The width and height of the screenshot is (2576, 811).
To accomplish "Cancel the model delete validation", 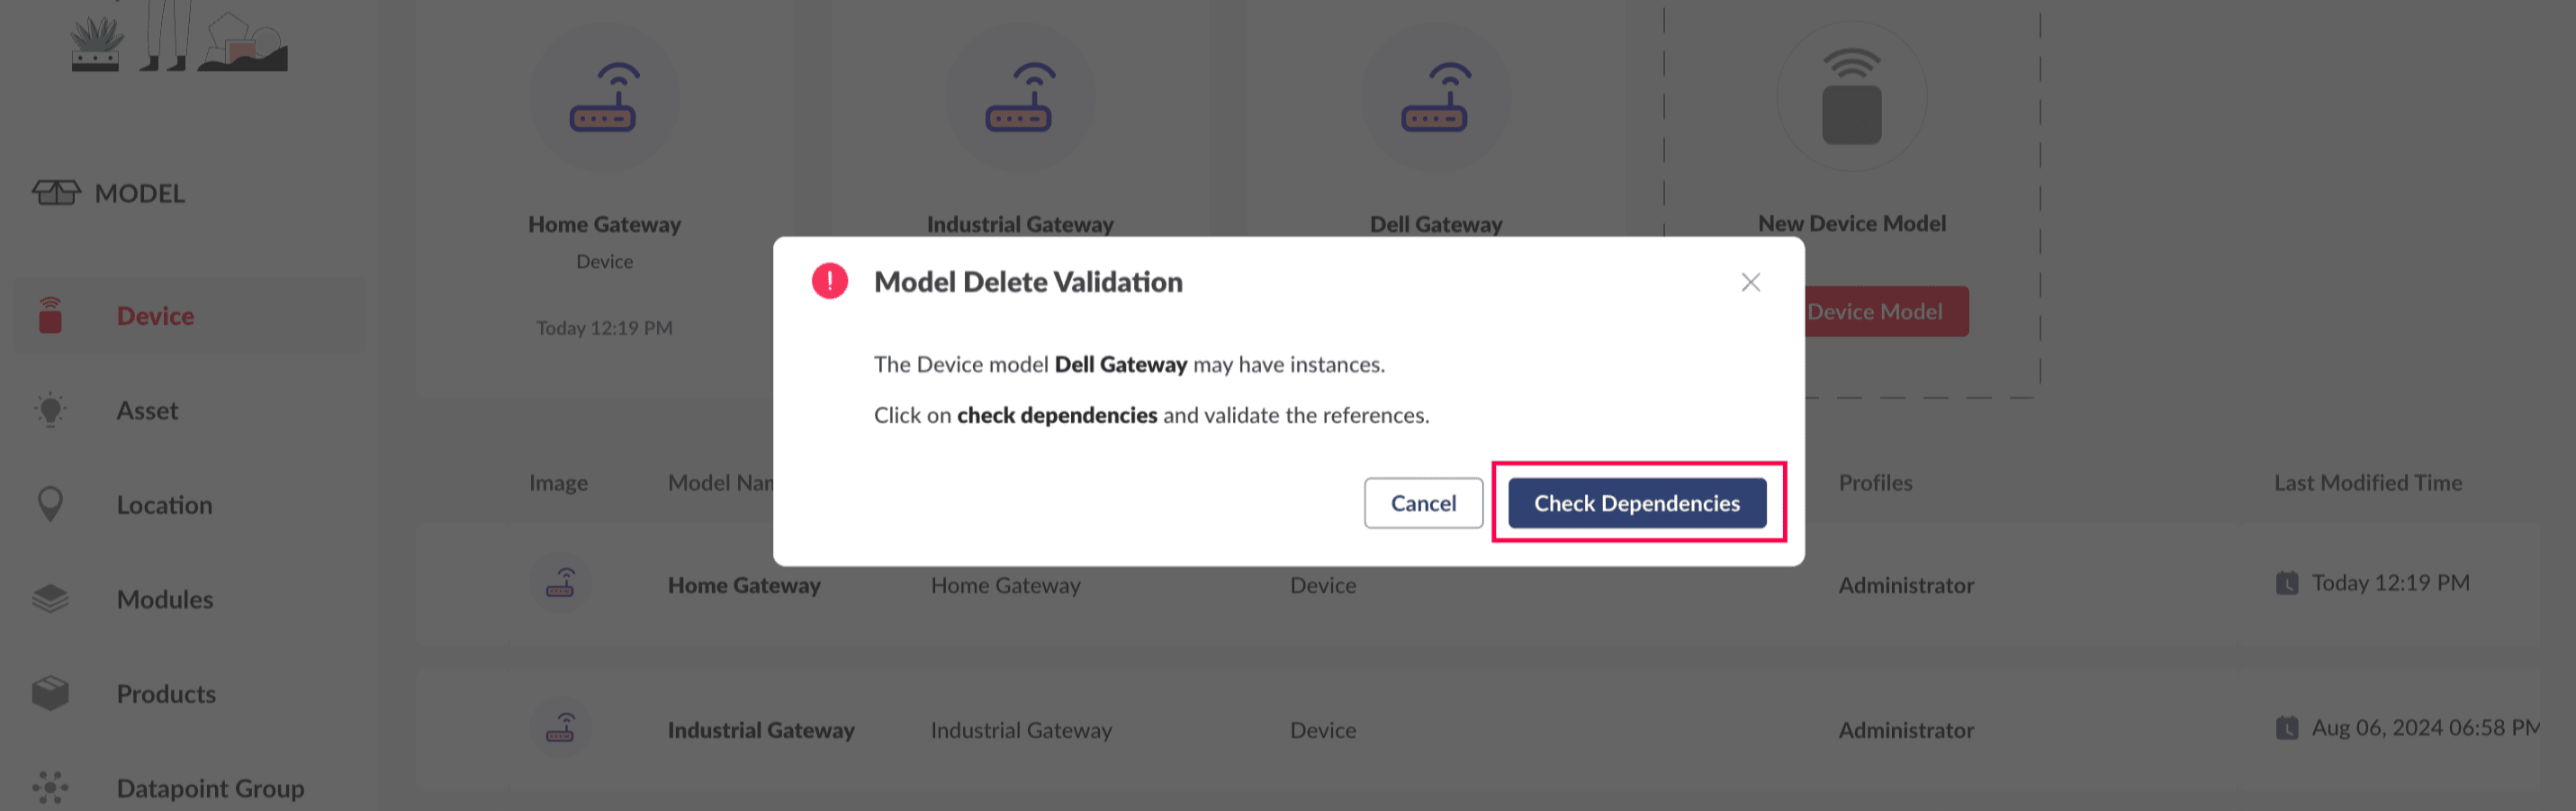I will coord(1422,503).
